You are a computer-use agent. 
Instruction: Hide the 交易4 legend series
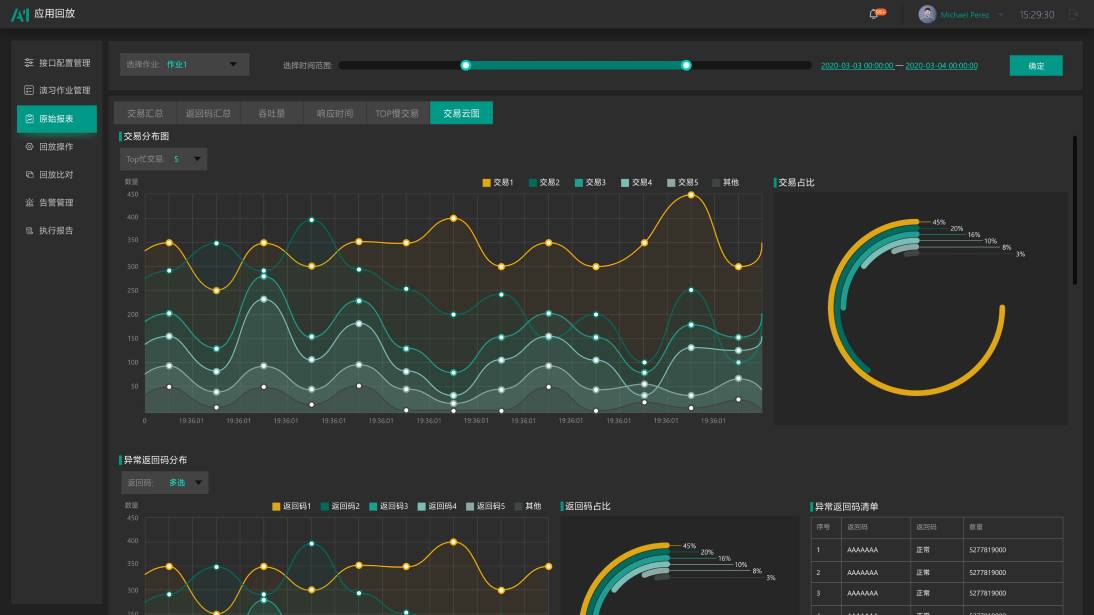[636, 182]
